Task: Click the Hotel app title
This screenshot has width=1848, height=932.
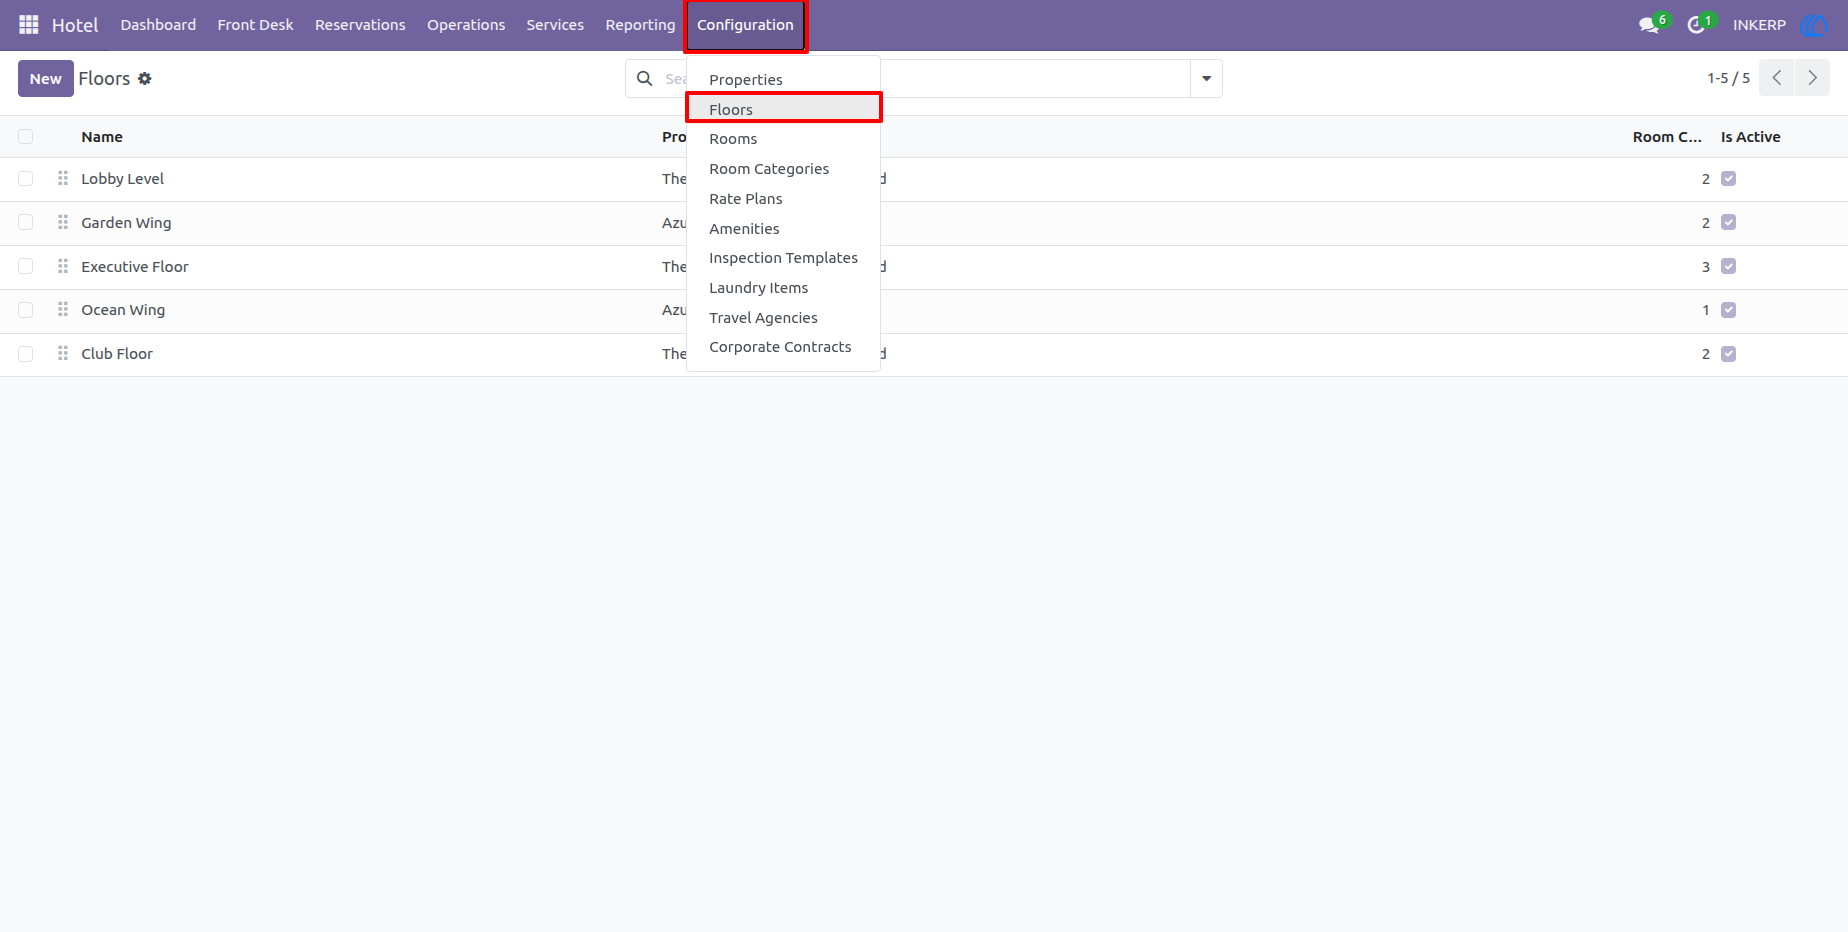Action: [75, 25]
